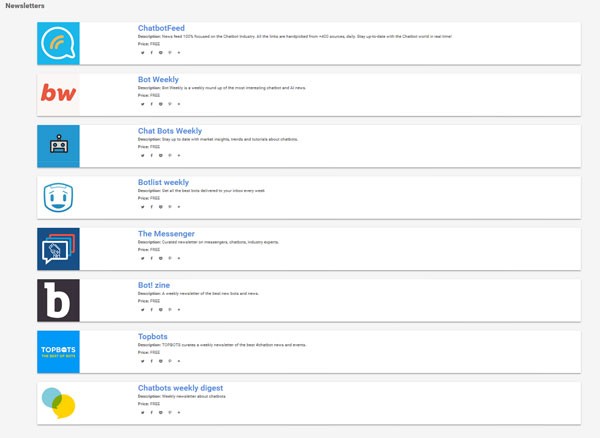
Task: Click the plus icon under Bot! zine
Action: [179, 310]
